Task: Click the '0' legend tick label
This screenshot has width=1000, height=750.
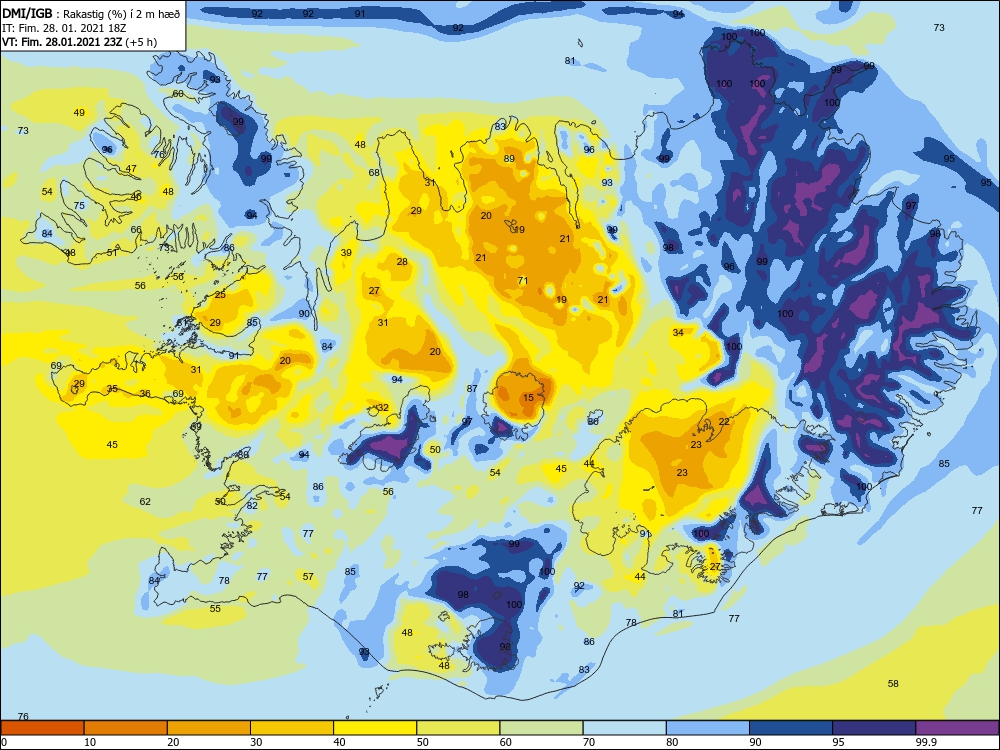Action: point(4,742)
